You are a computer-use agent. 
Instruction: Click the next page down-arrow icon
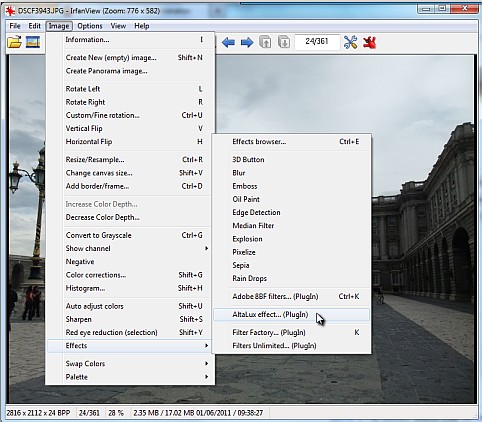pyautogui.click(x=284, y=42)
